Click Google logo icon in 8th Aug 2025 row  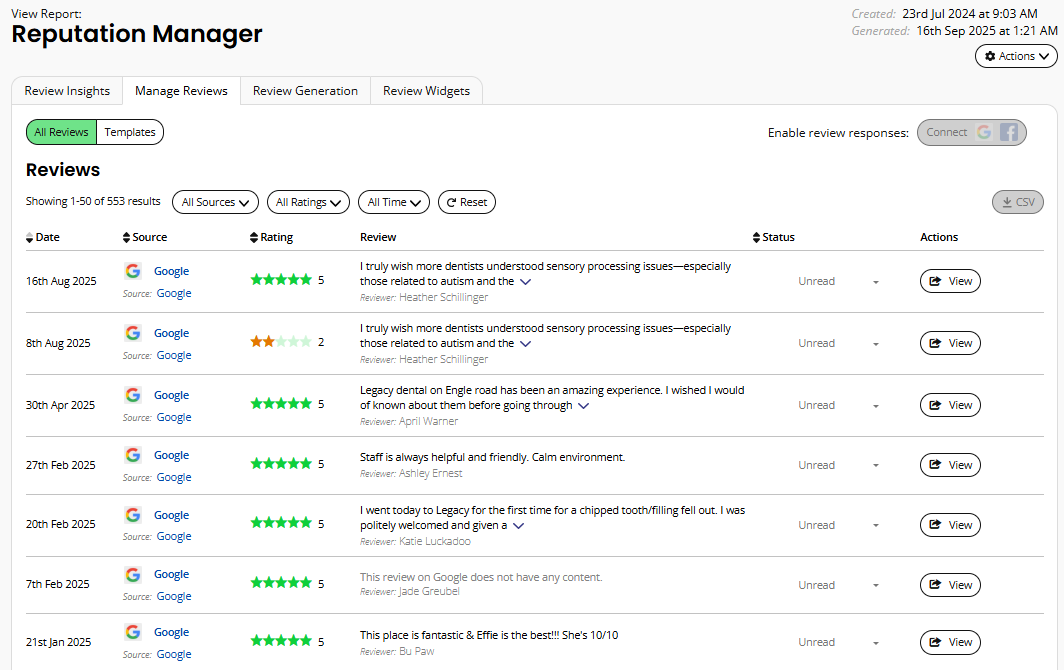point(133,333)
